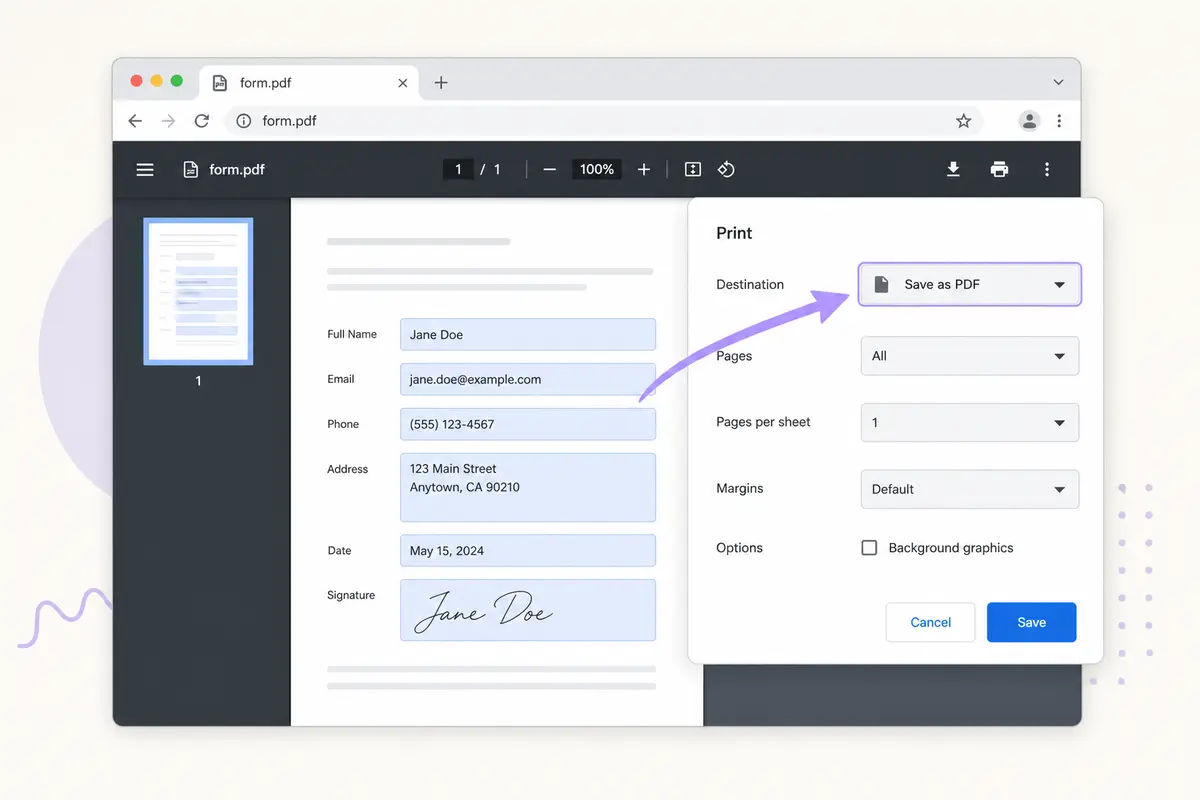Open the browser profile avatar
The image size is (1200, 800).
click(1028, 121)
